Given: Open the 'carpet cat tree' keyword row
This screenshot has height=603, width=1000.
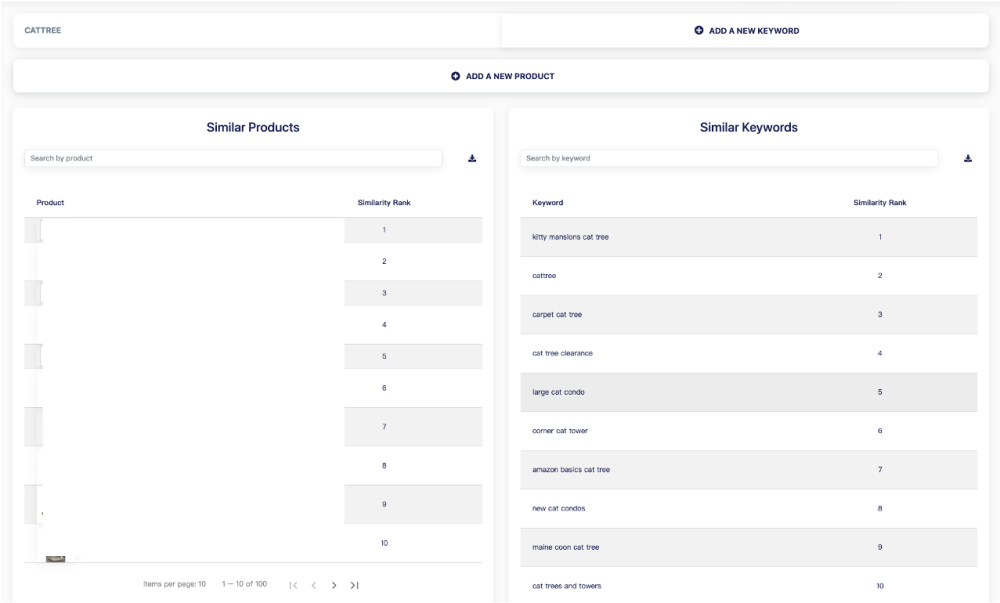Looking at the screenshot, I should click(x=557, y=315).
